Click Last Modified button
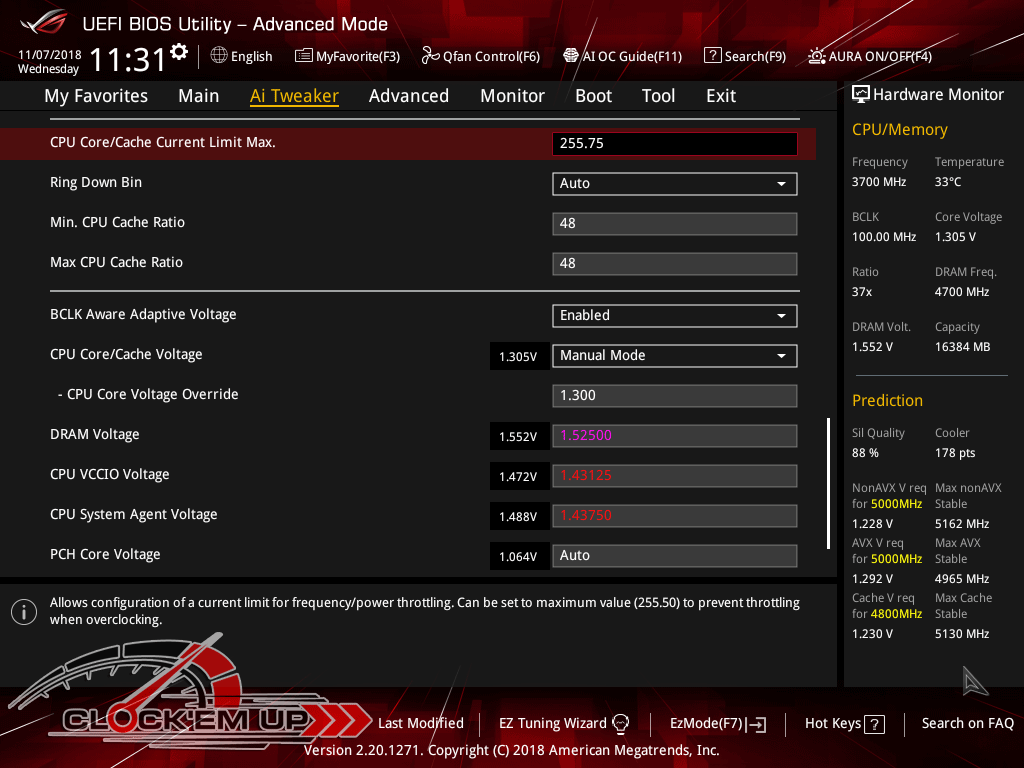 coord(420,723)
